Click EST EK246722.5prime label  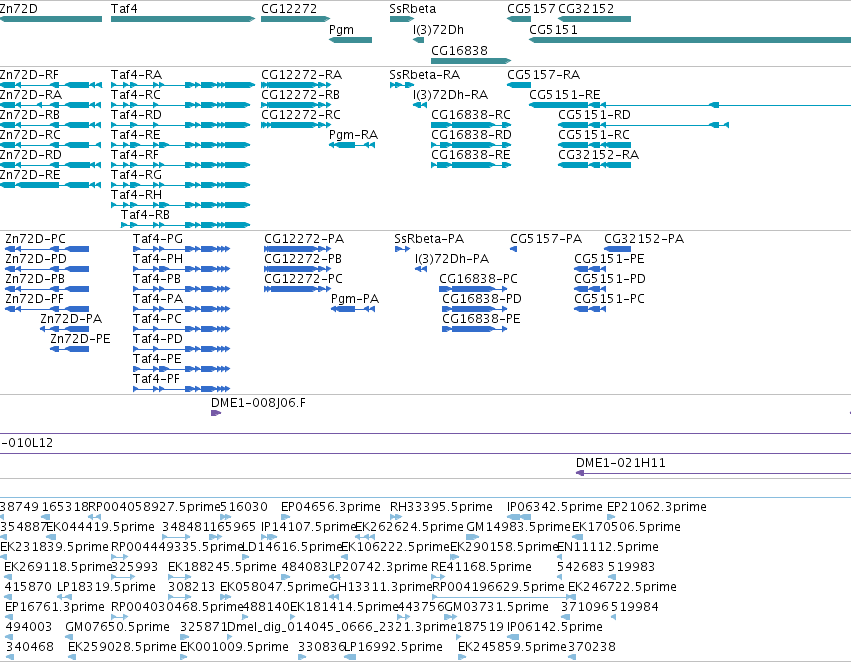622,587
